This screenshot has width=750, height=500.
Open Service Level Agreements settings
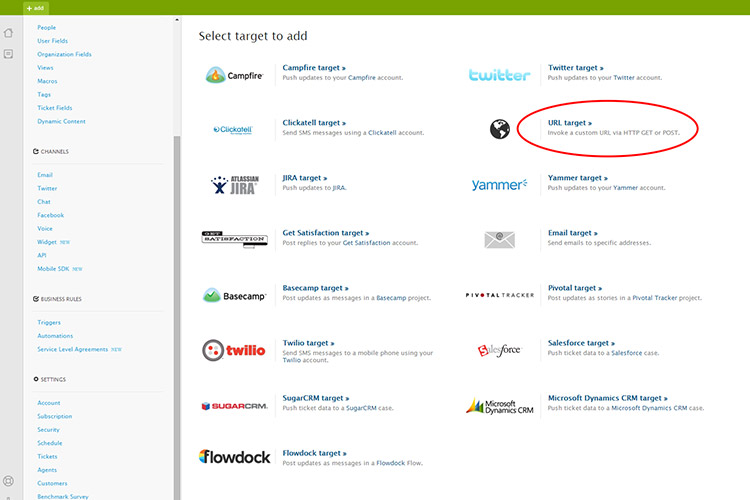click(74, 349)
